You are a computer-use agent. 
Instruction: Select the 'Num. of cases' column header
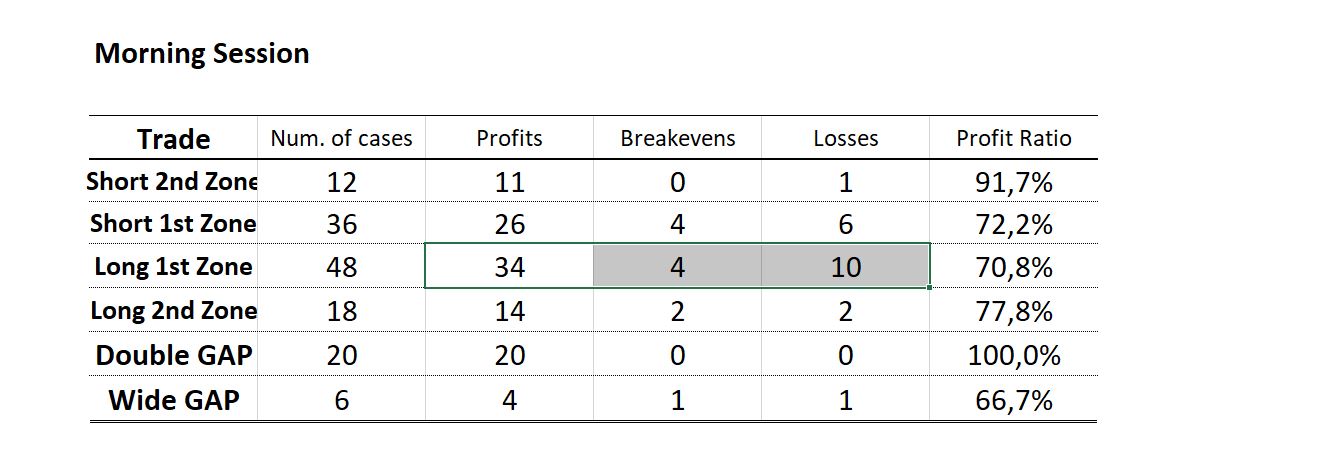point(341,139)
